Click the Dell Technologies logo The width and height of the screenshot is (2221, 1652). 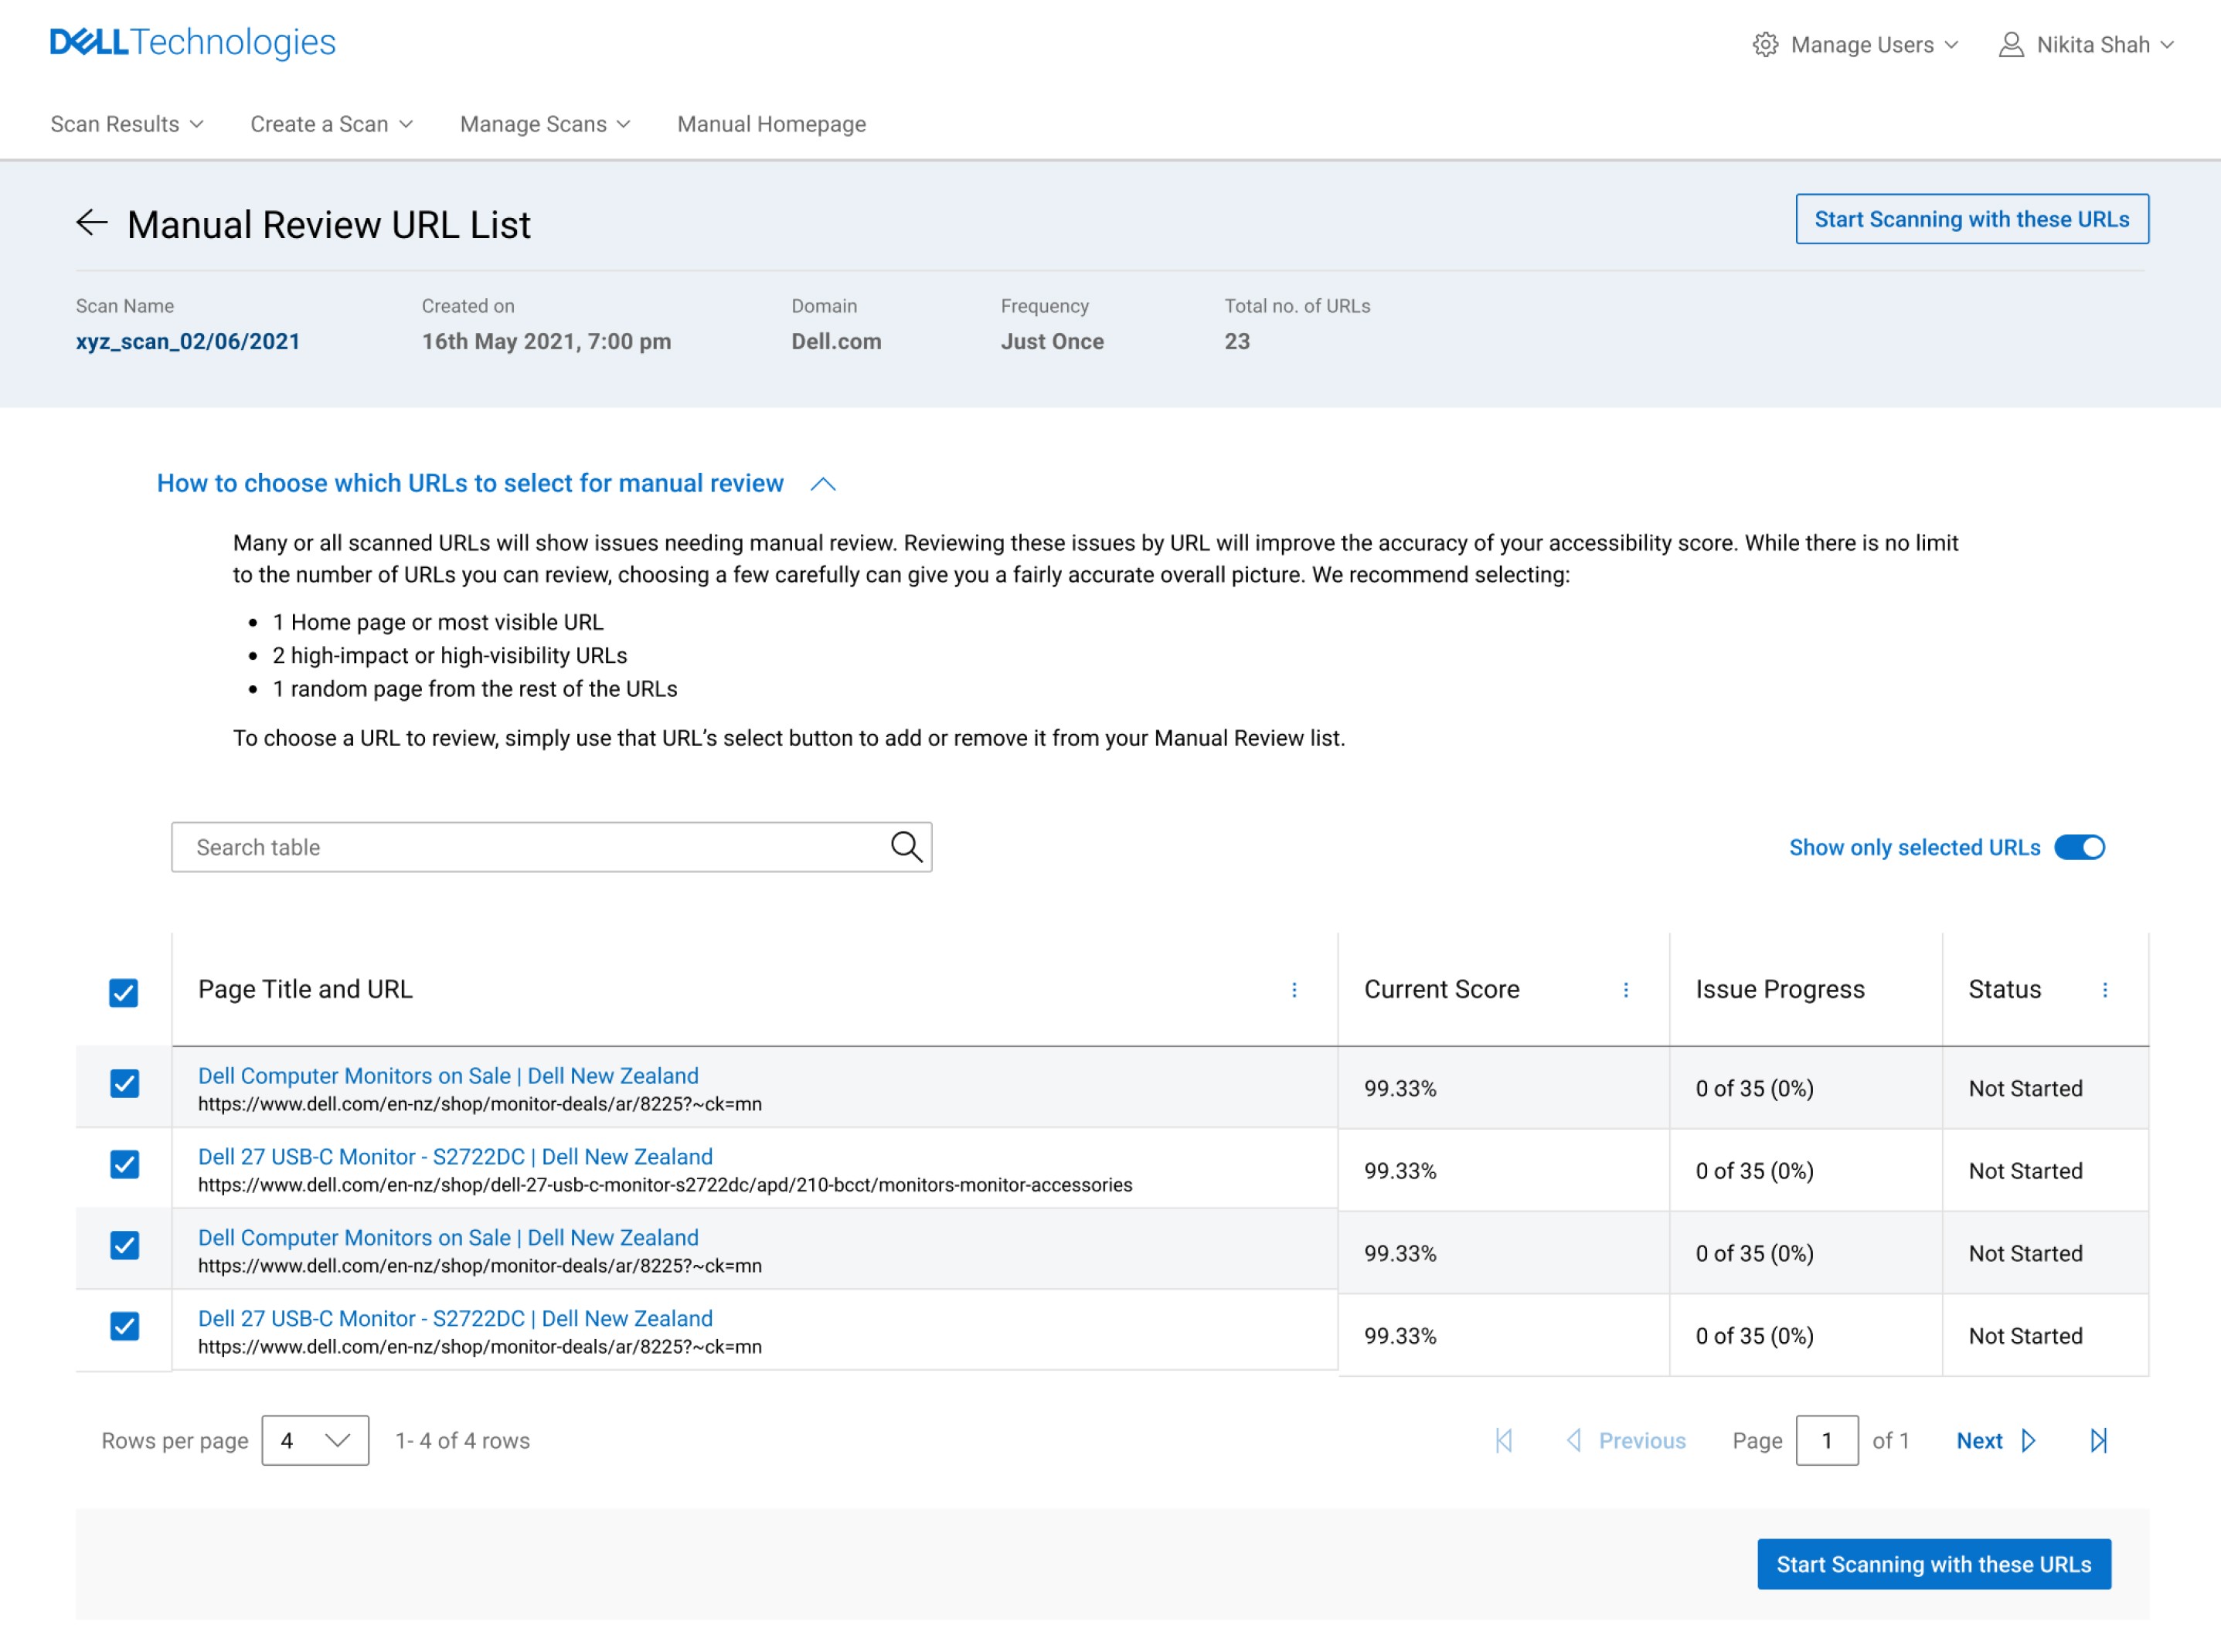click(193, 42)
